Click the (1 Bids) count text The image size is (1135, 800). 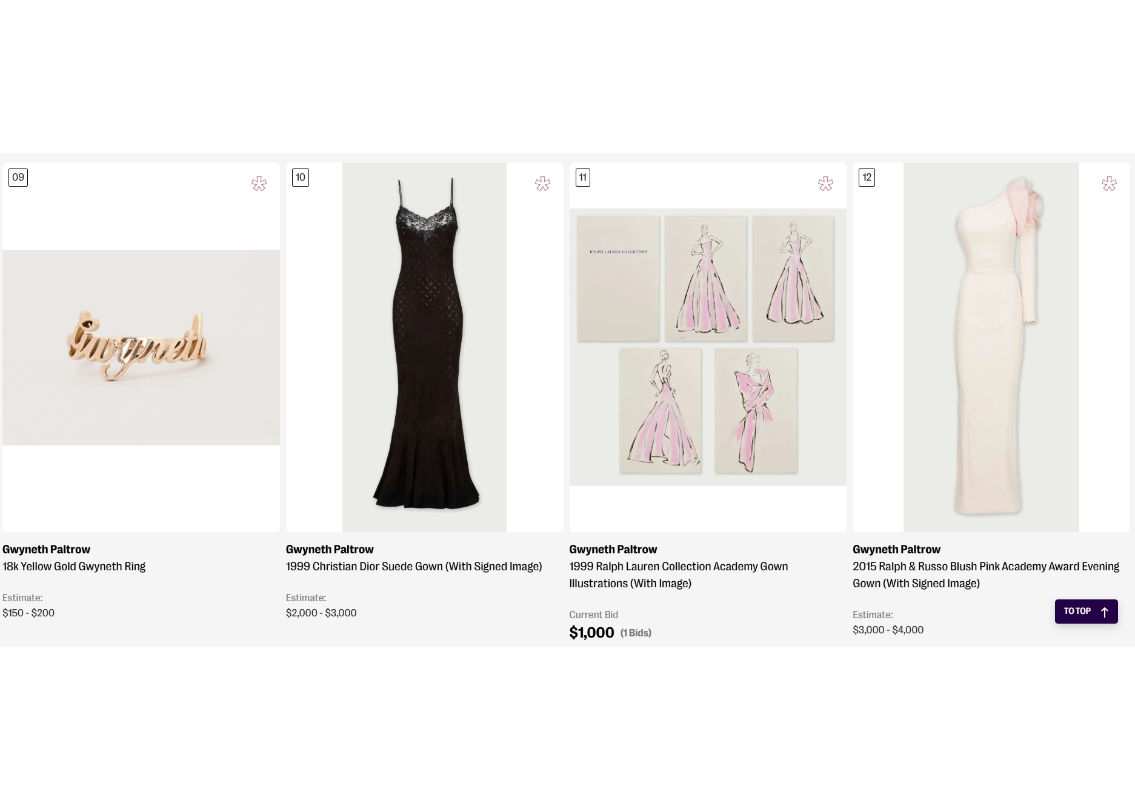(636, 633)
